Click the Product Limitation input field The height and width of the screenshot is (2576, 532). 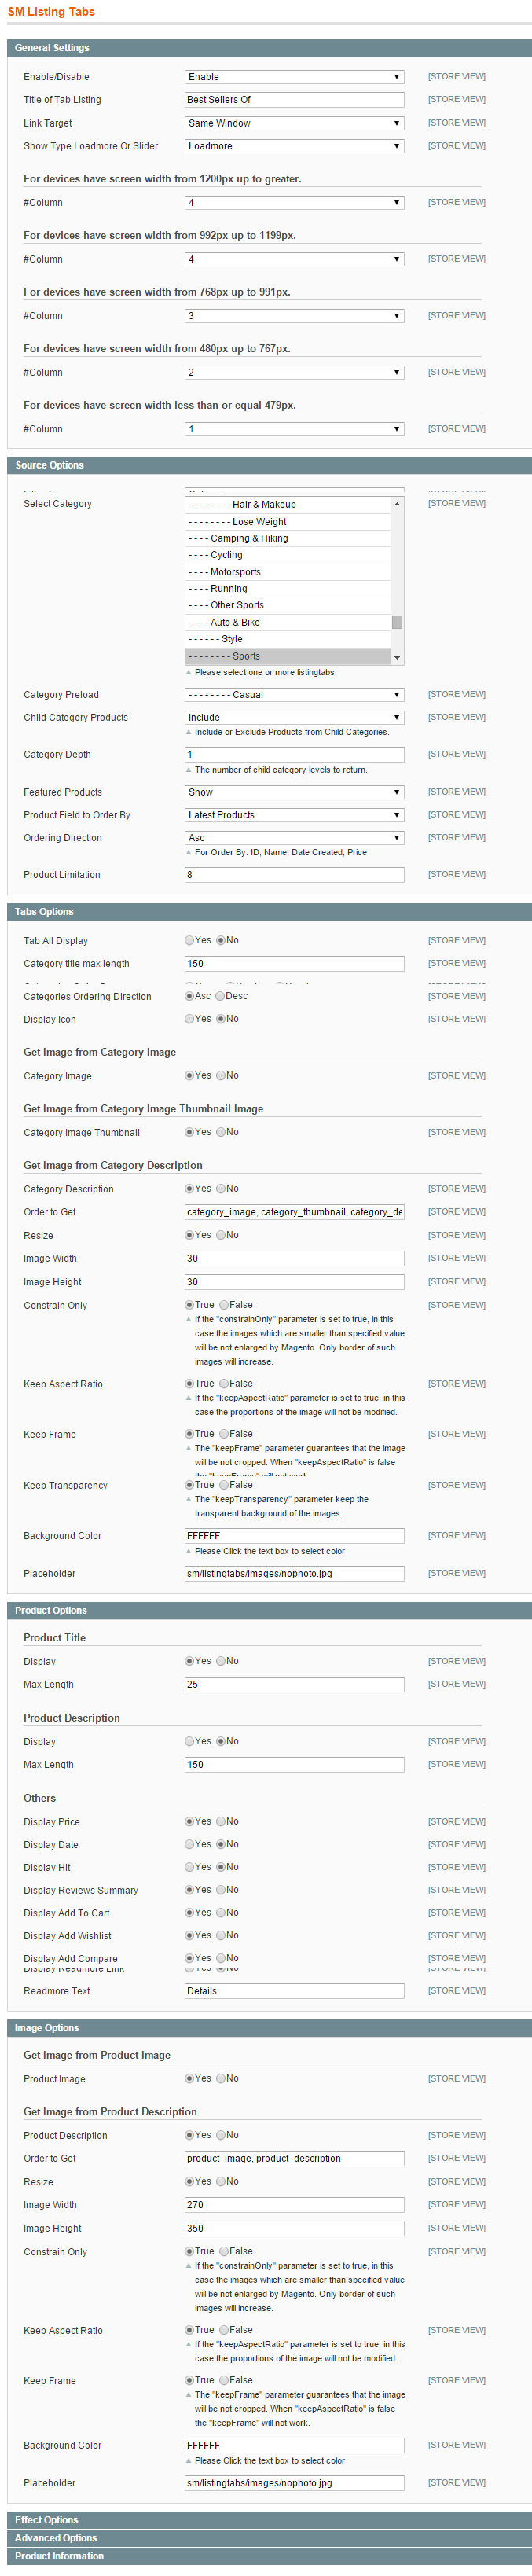coord(294,875)
